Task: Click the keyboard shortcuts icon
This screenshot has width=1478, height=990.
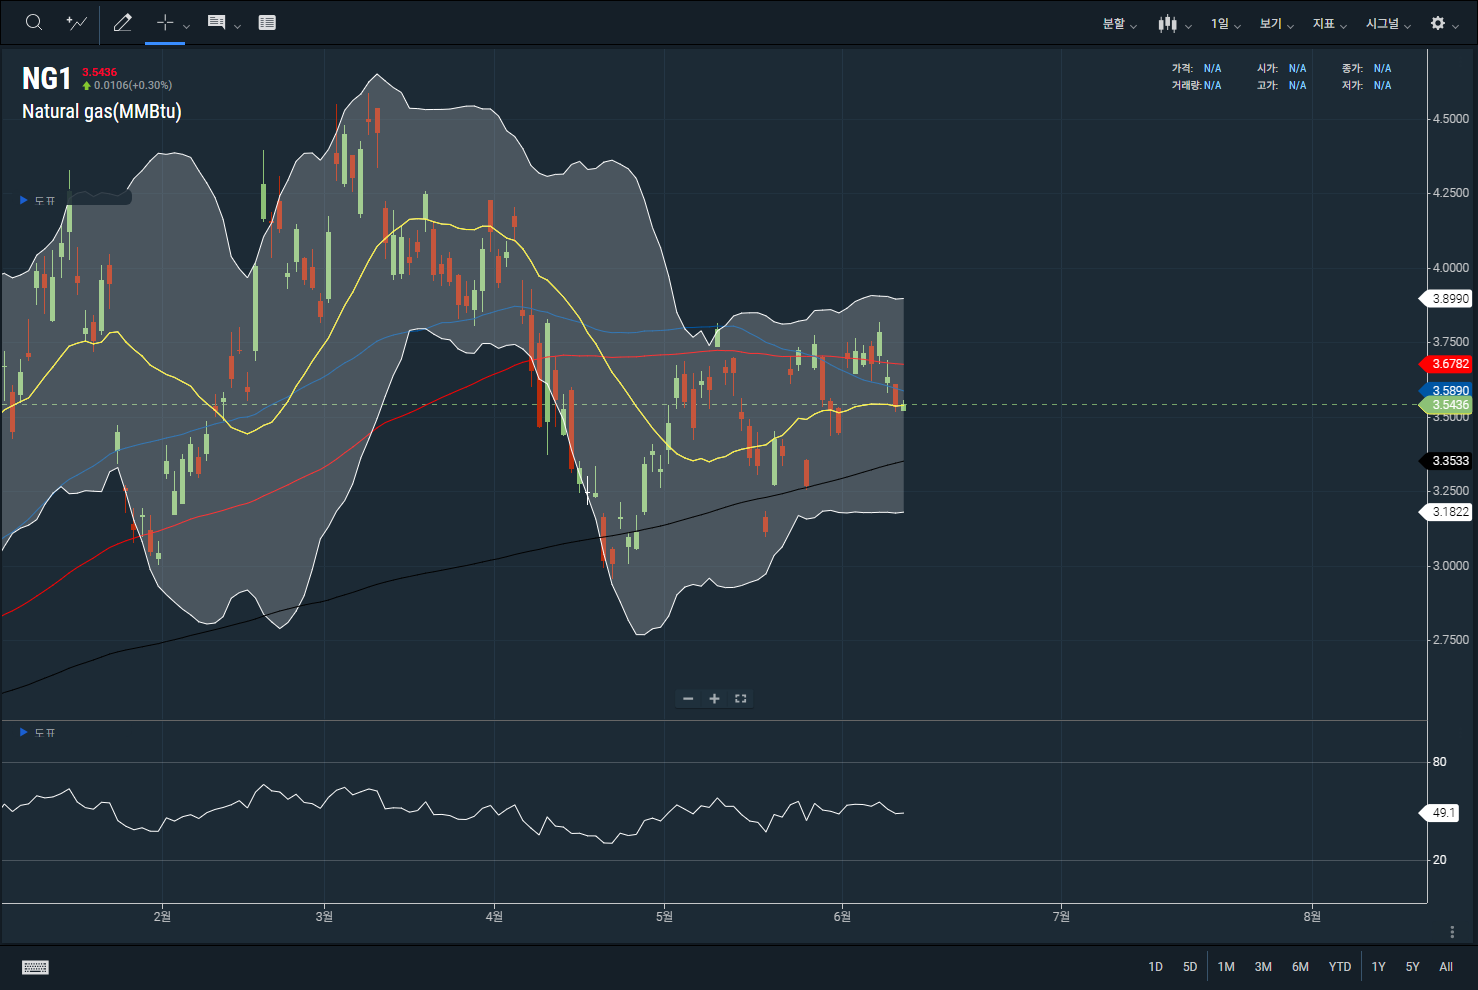Action: [35, 967]
